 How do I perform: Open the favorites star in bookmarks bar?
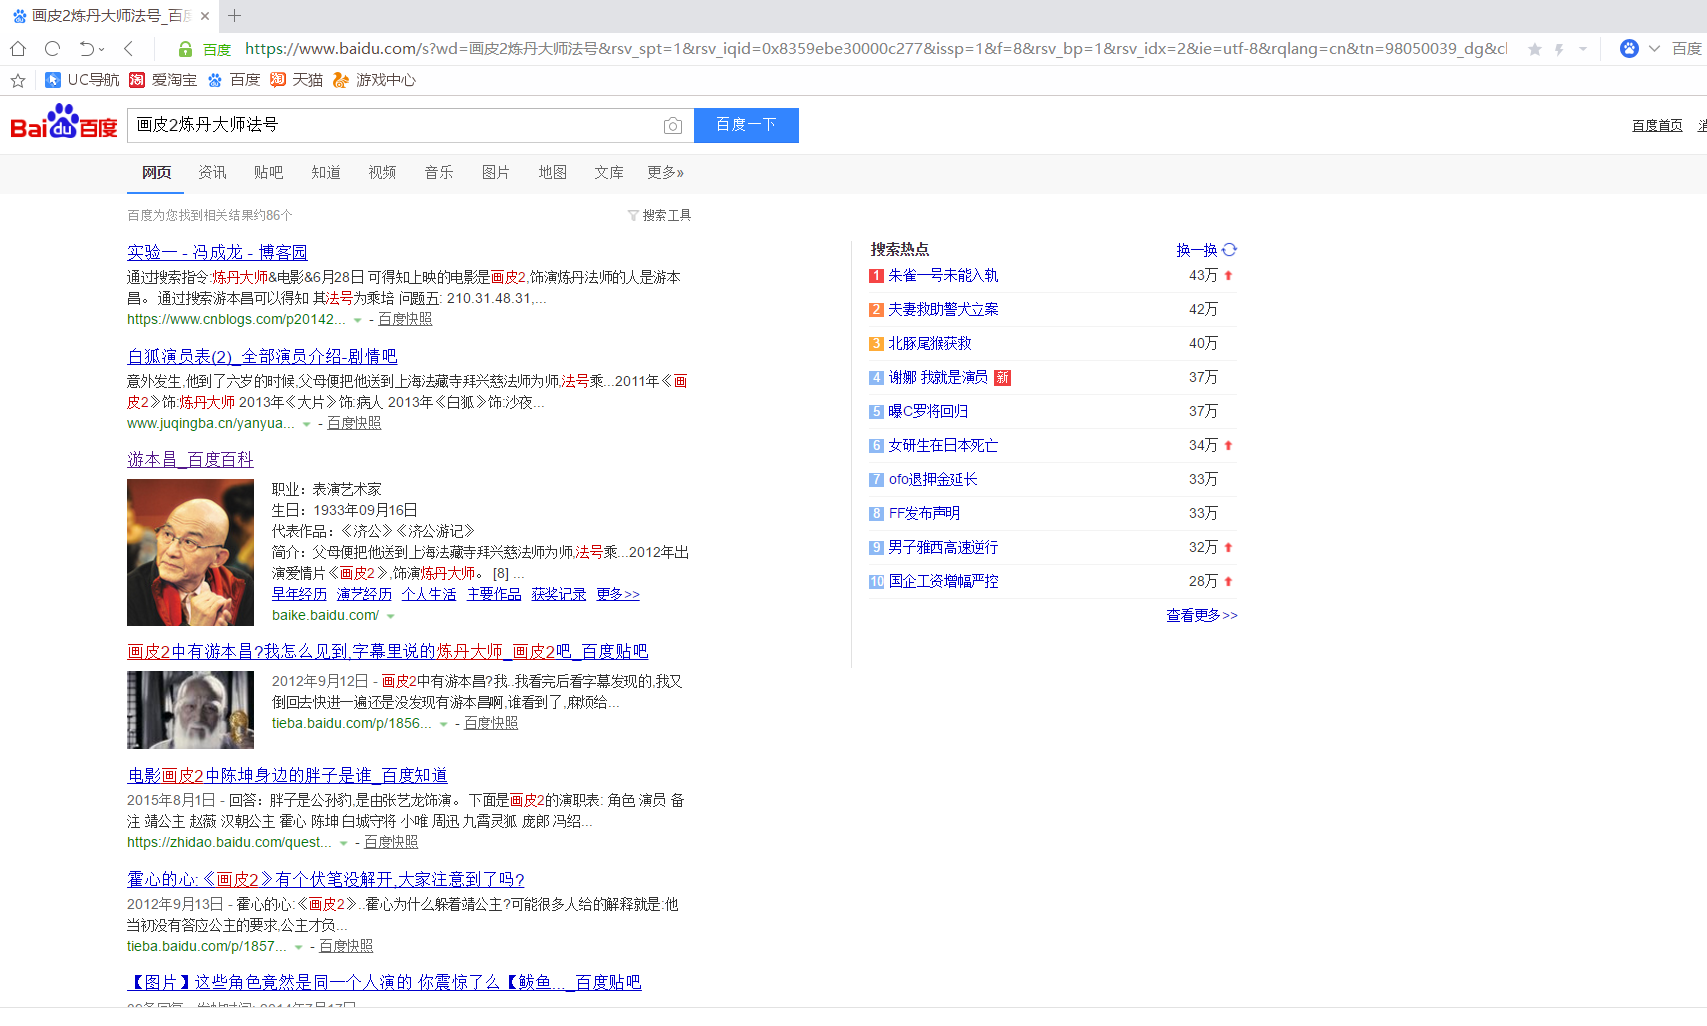18,80
